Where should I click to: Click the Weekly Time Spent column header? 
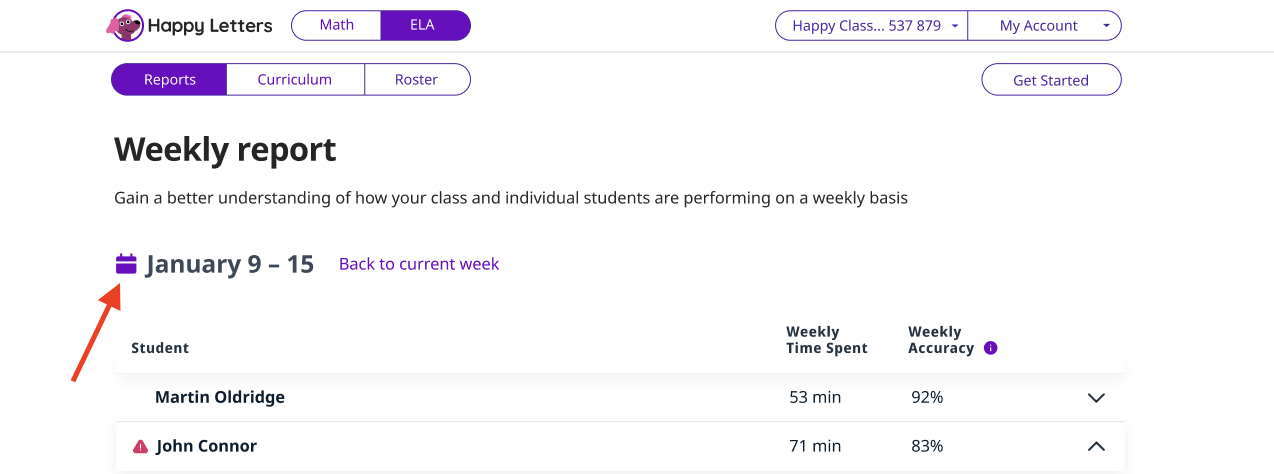tap(826, 340)
